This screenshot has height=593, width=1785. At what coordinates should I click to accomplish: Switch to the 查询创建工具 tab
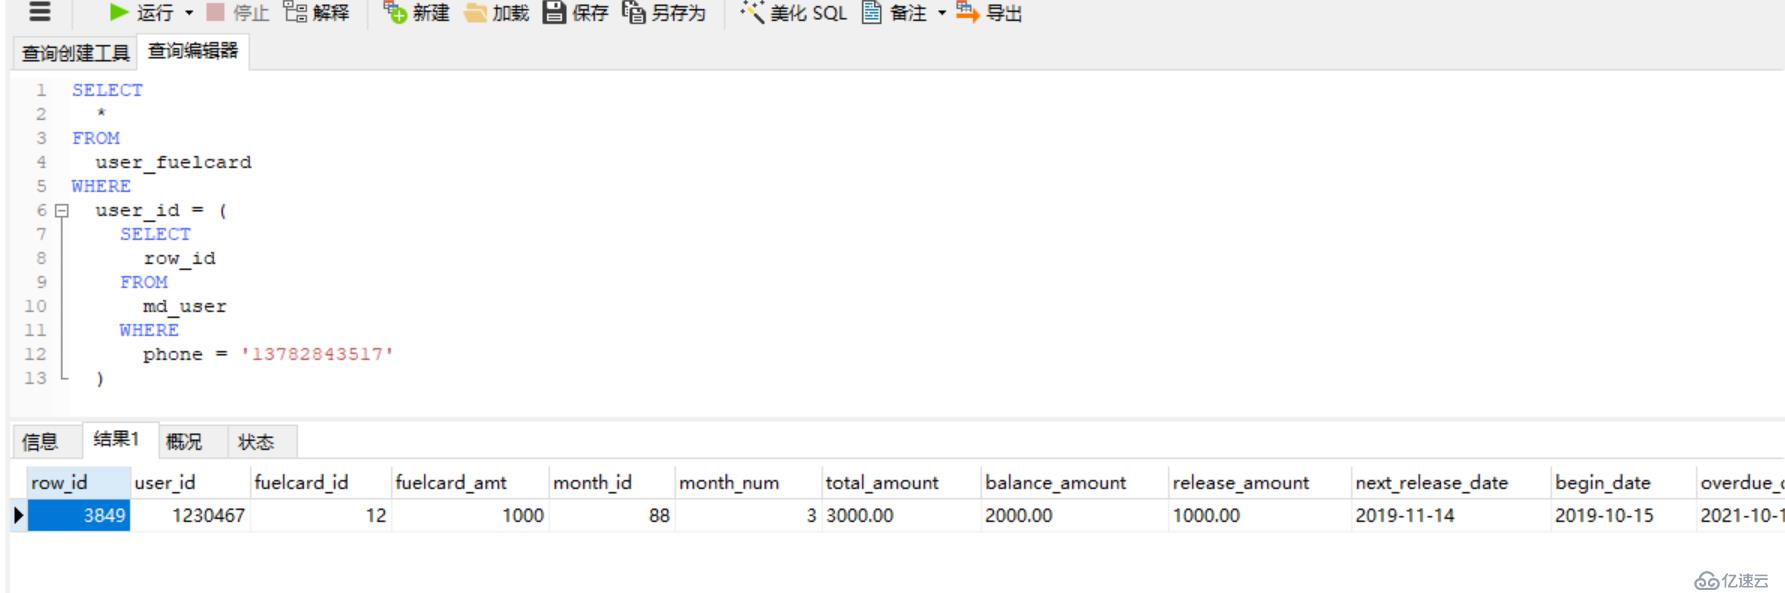pos(76,53)
